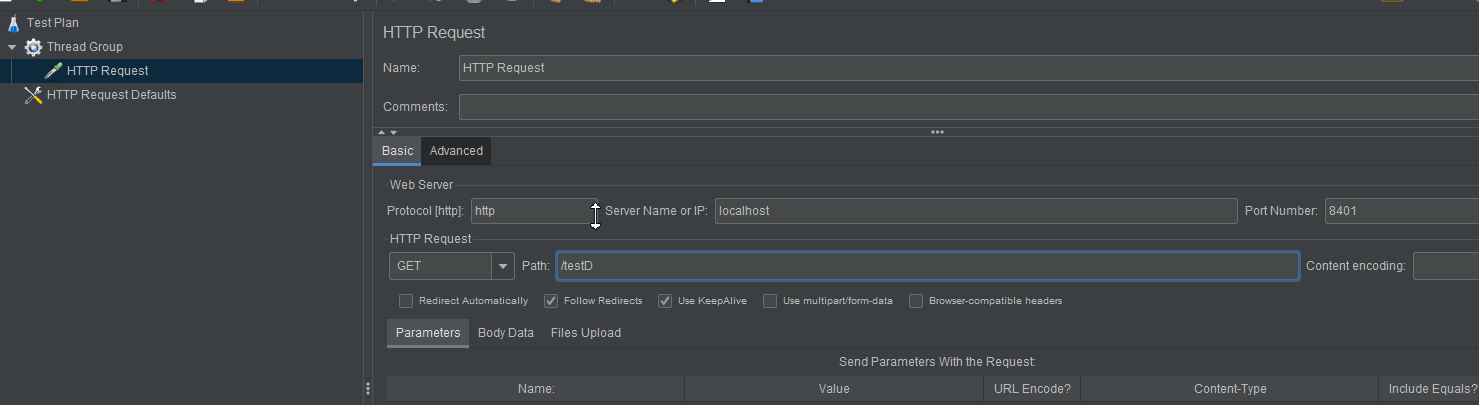Uncheck Follow Redirects checkbox
The height and width of the screenshot is (405, 1479).
pyautogui.click(x=551, y=301)
